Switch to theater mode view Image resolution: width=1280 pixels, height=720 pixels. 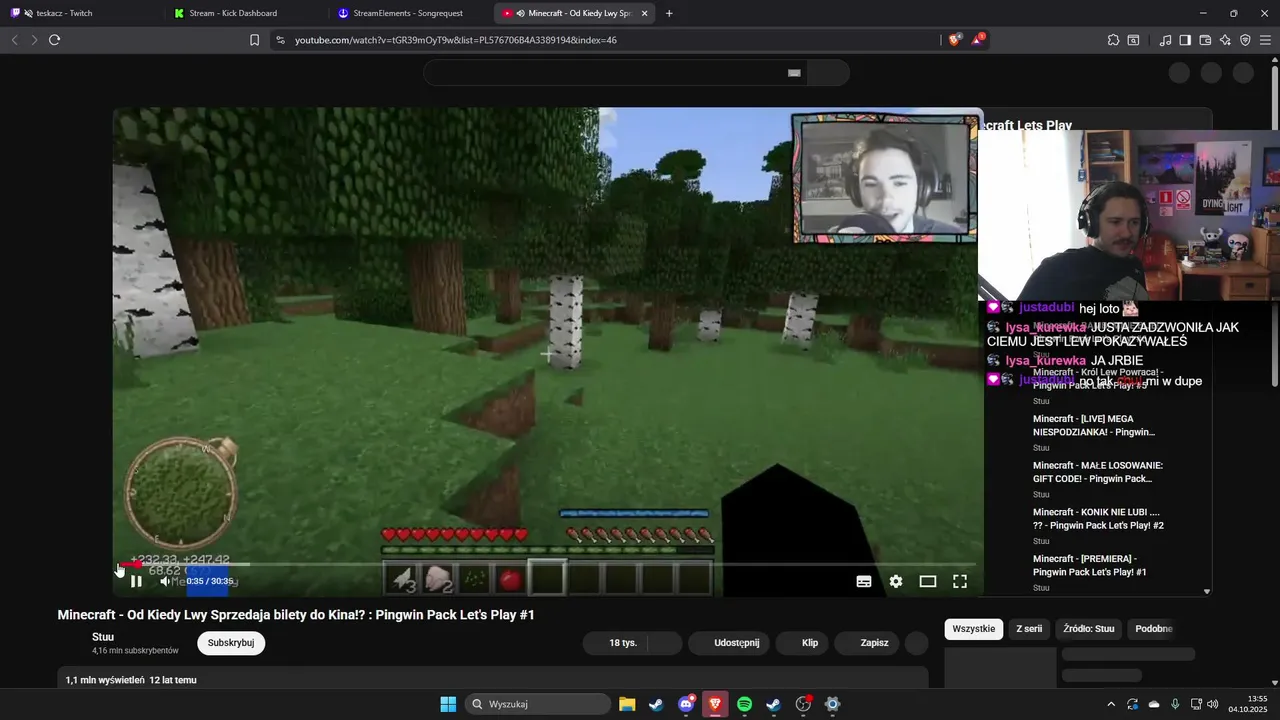(x=928, y=581)
